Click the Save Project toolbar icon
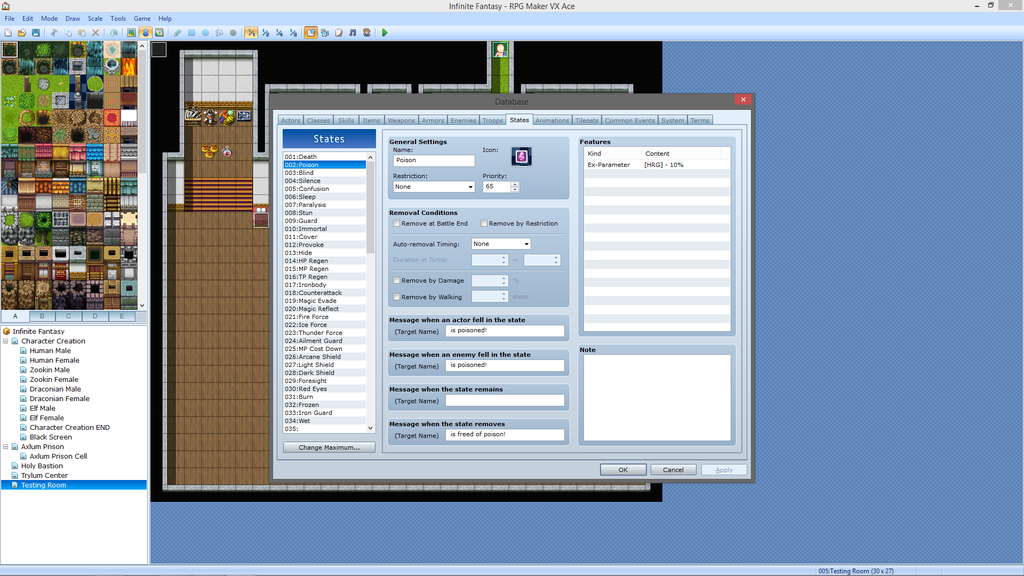 click(35, 33)
